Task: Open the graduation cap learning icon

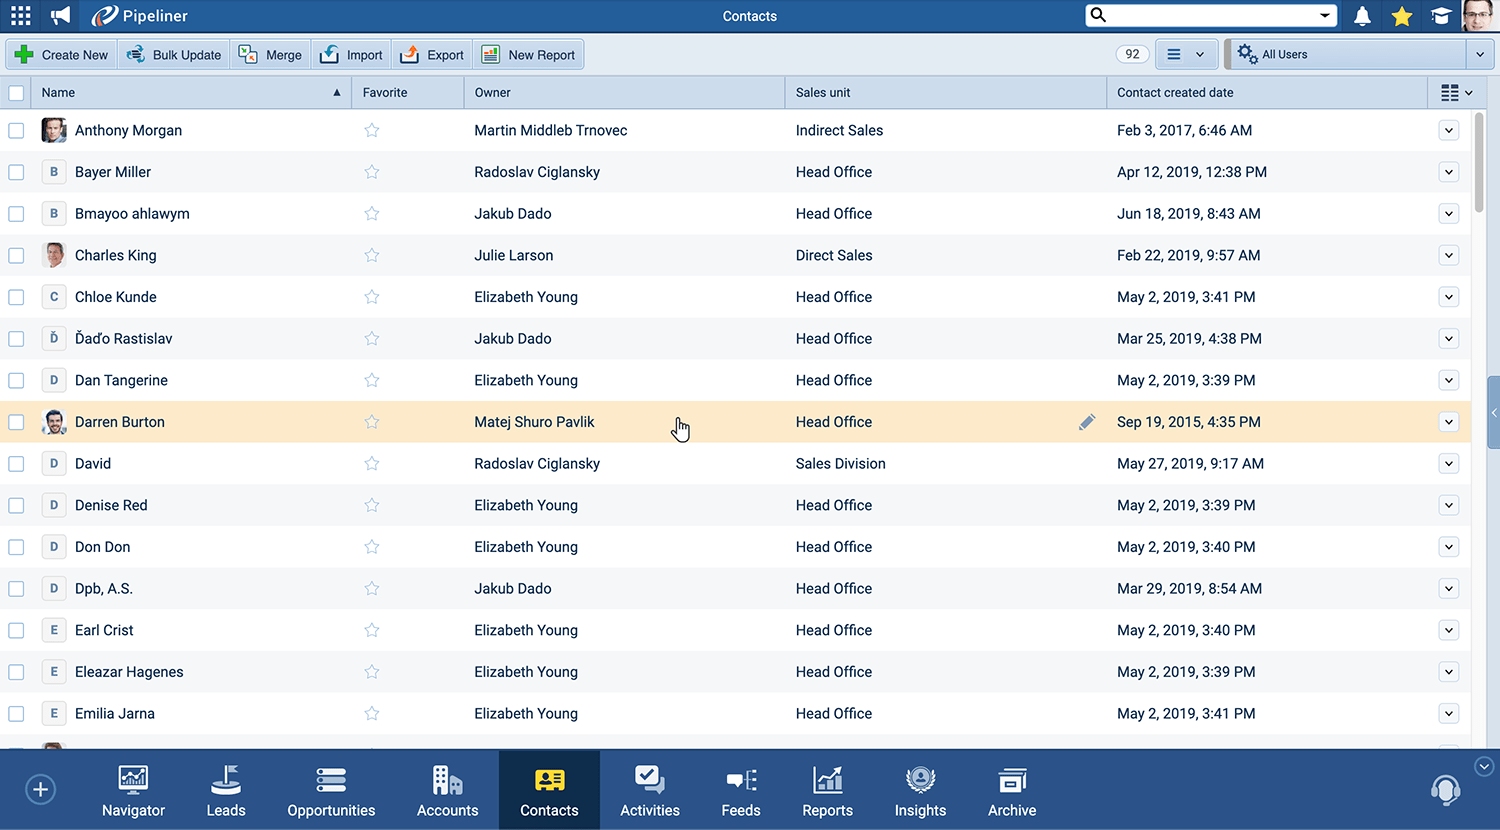Action: pyautogui.click(x=1440, y=16)
